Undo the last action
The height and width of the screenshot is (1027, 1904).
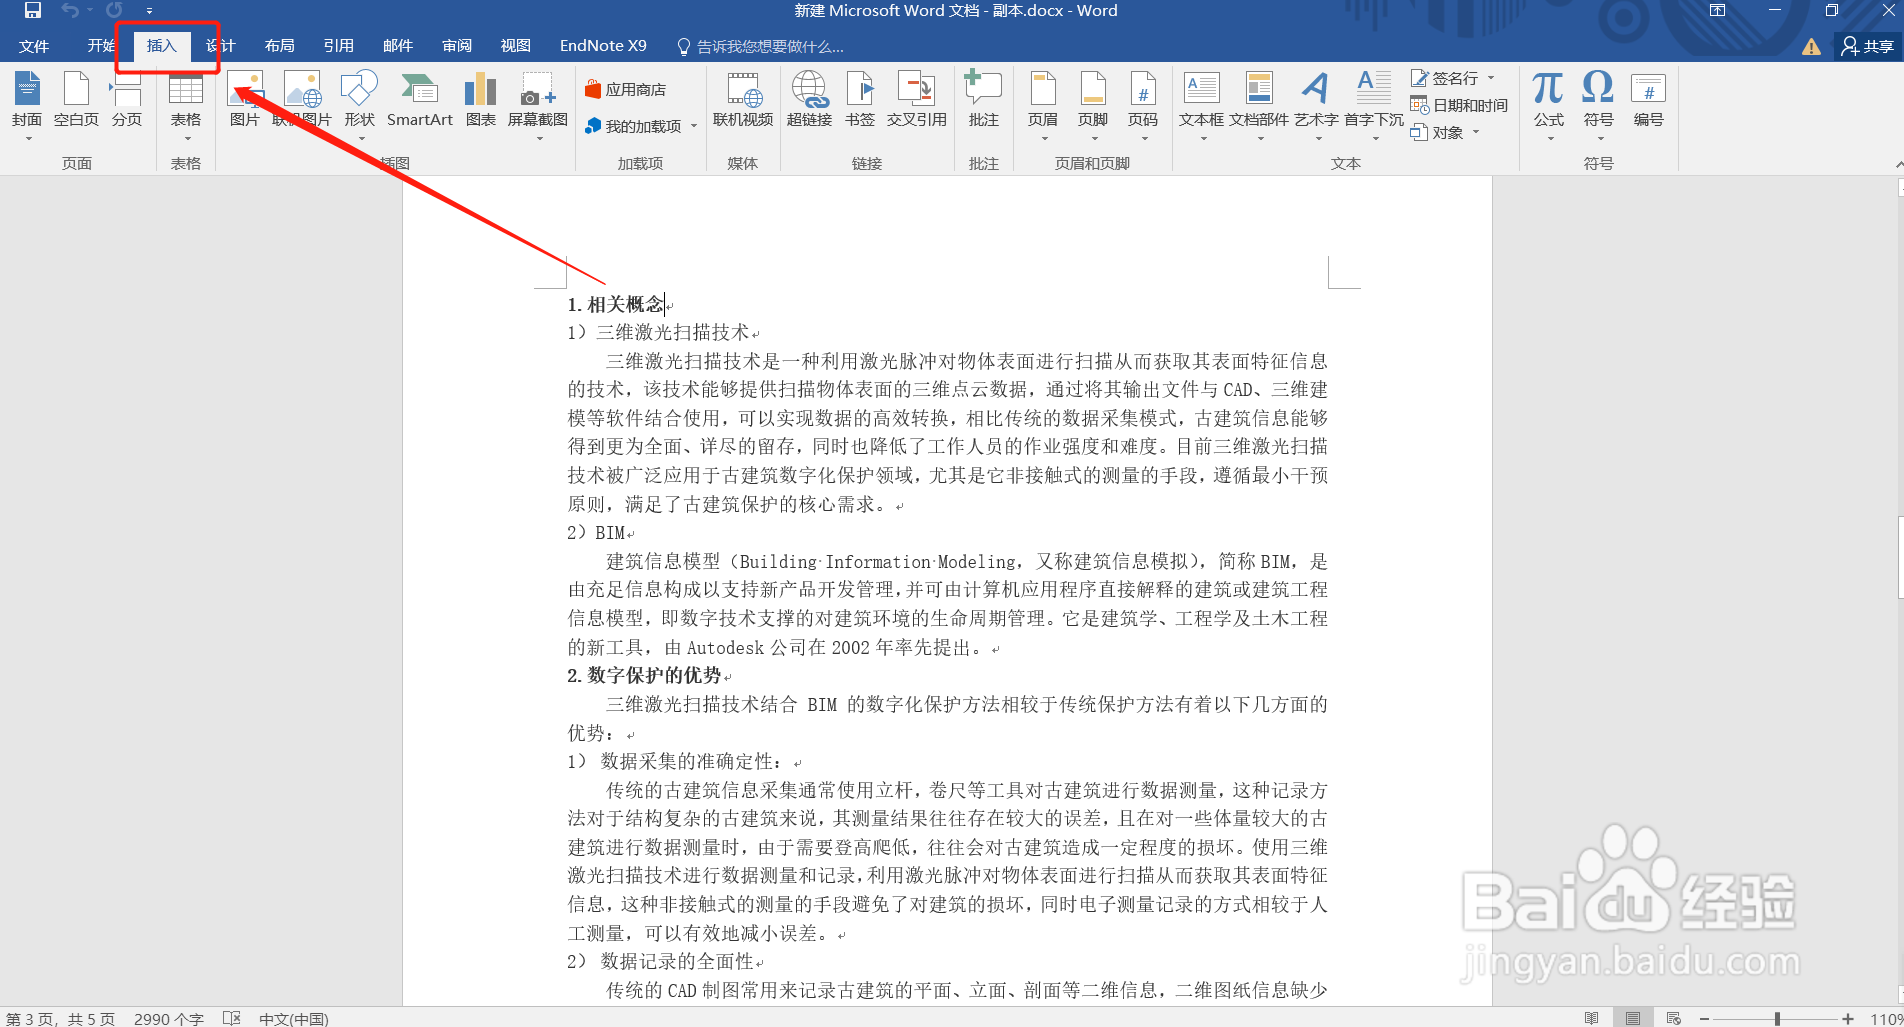[x=69, y=11]
